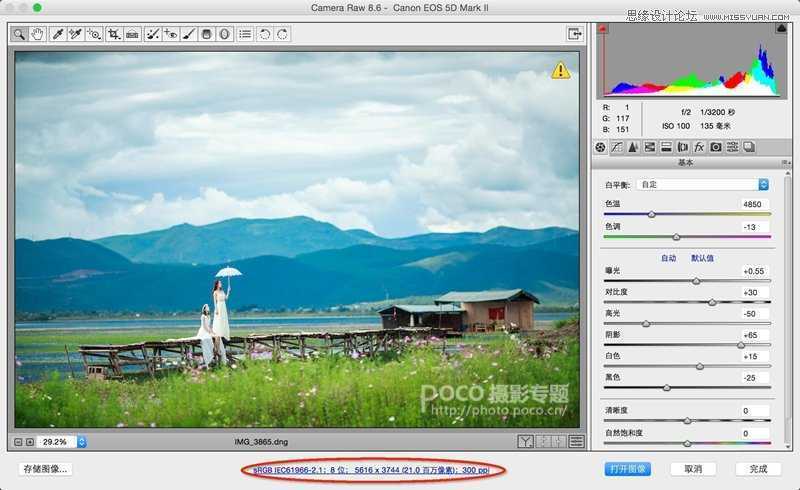Select the Radial Filter tool
Viewport: 800px width, 490px height.
(224, 34)
